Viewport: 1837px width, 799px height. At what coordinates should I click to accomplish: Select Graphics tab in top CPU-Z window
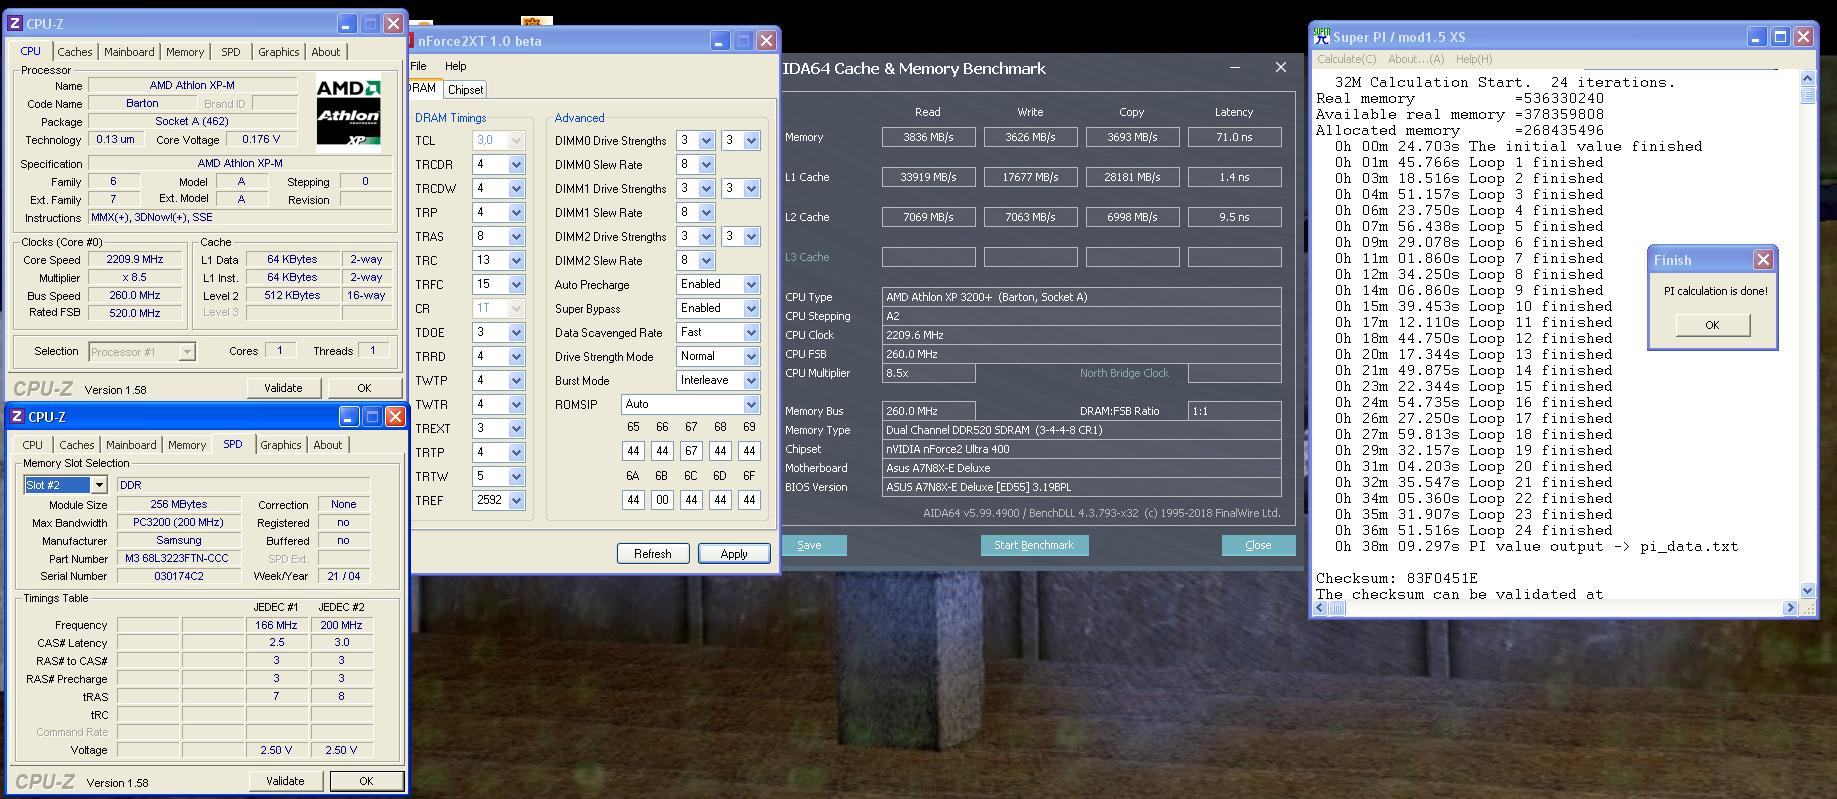(x=278, y=52)
